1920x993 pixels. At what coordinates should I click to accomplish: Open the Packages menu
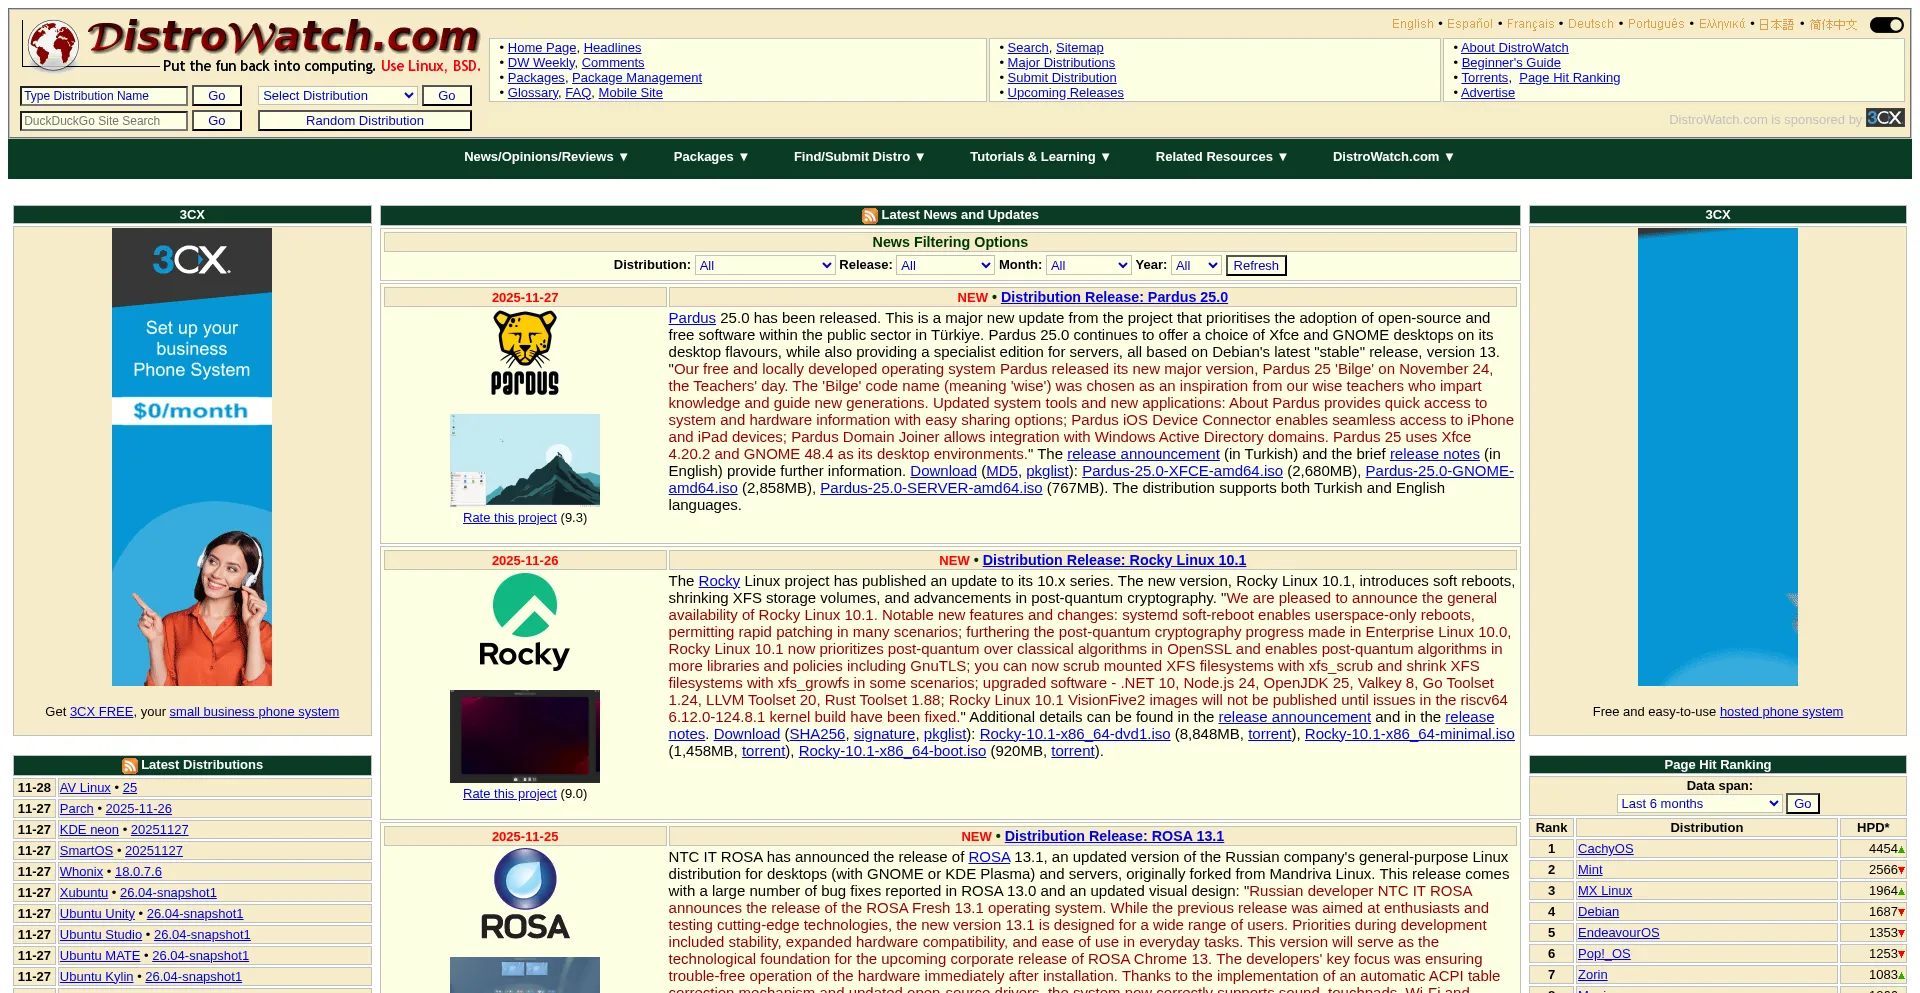click(711, 157)
